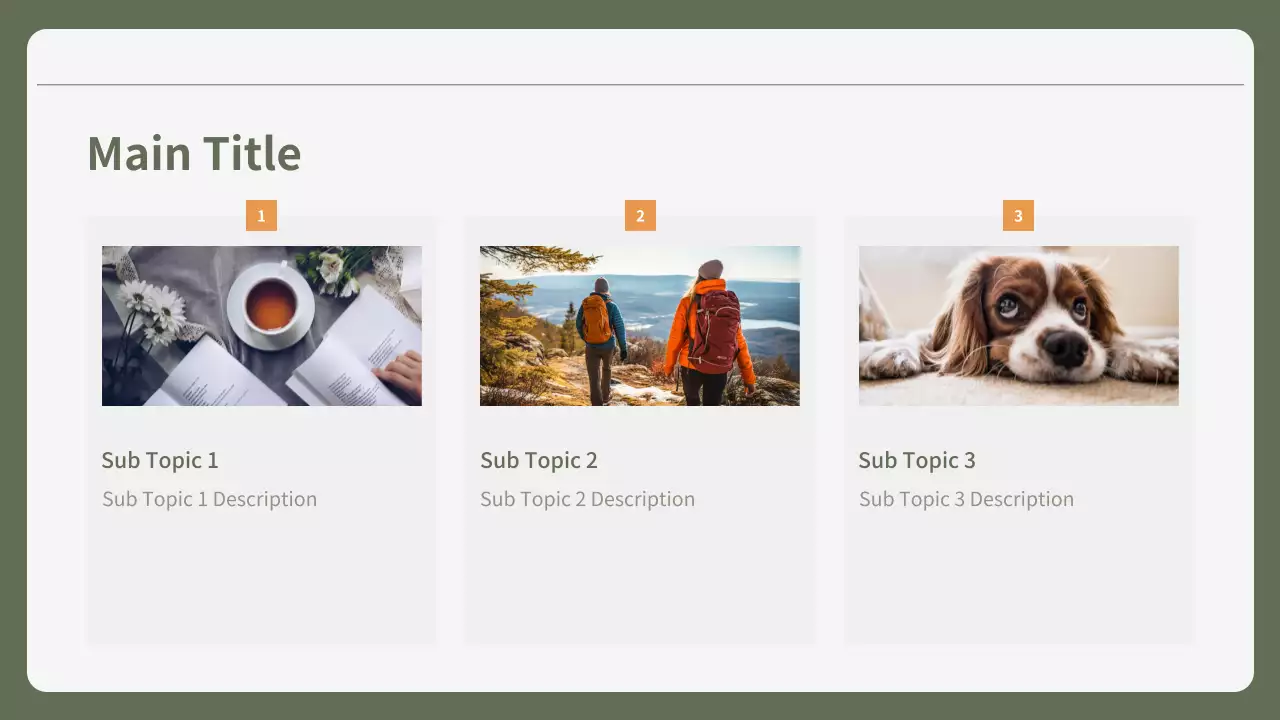The image size is (1280, 720).
Task: Click the Main Title heading text
Action: (194, 154)
